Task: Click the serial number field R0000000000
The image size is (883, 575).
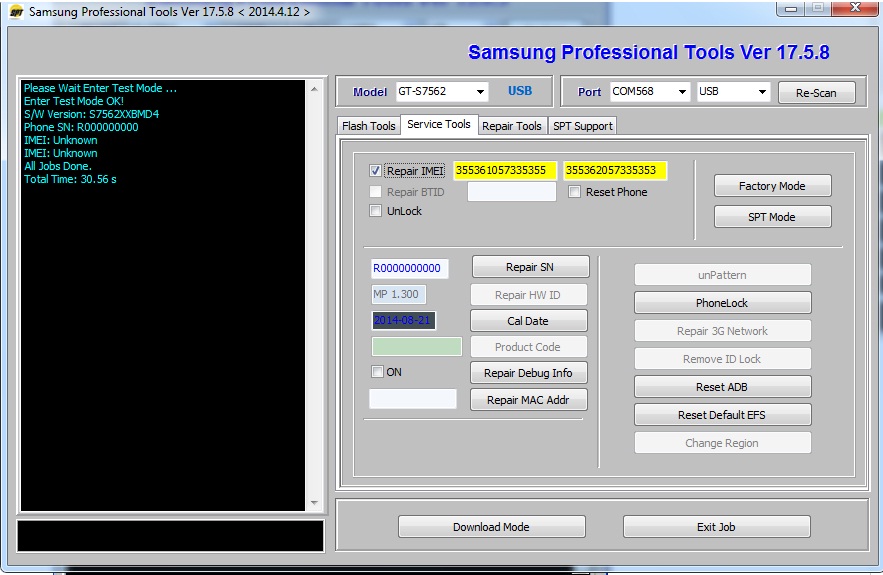Action: 409,269
